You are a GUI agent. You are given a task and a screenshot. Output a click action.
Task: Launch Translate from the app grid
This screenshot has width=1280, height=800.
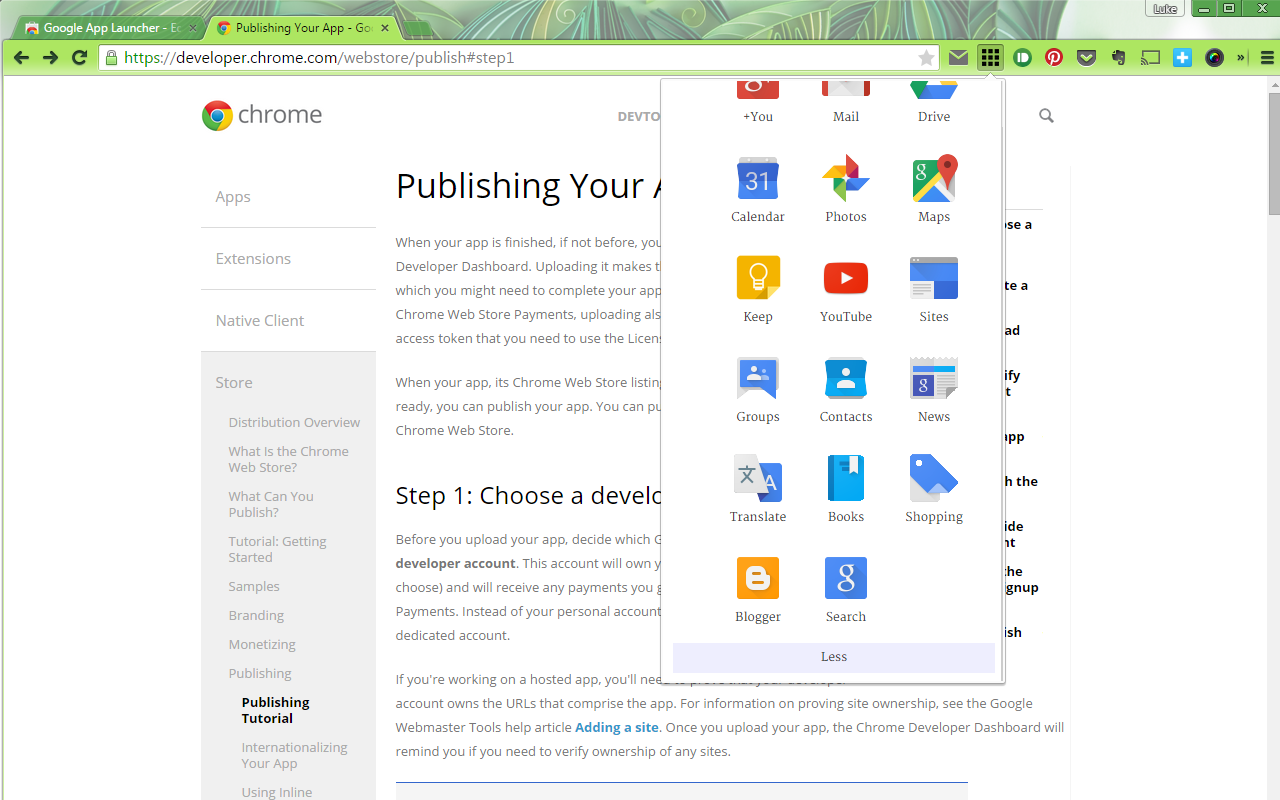pos(758,490)
